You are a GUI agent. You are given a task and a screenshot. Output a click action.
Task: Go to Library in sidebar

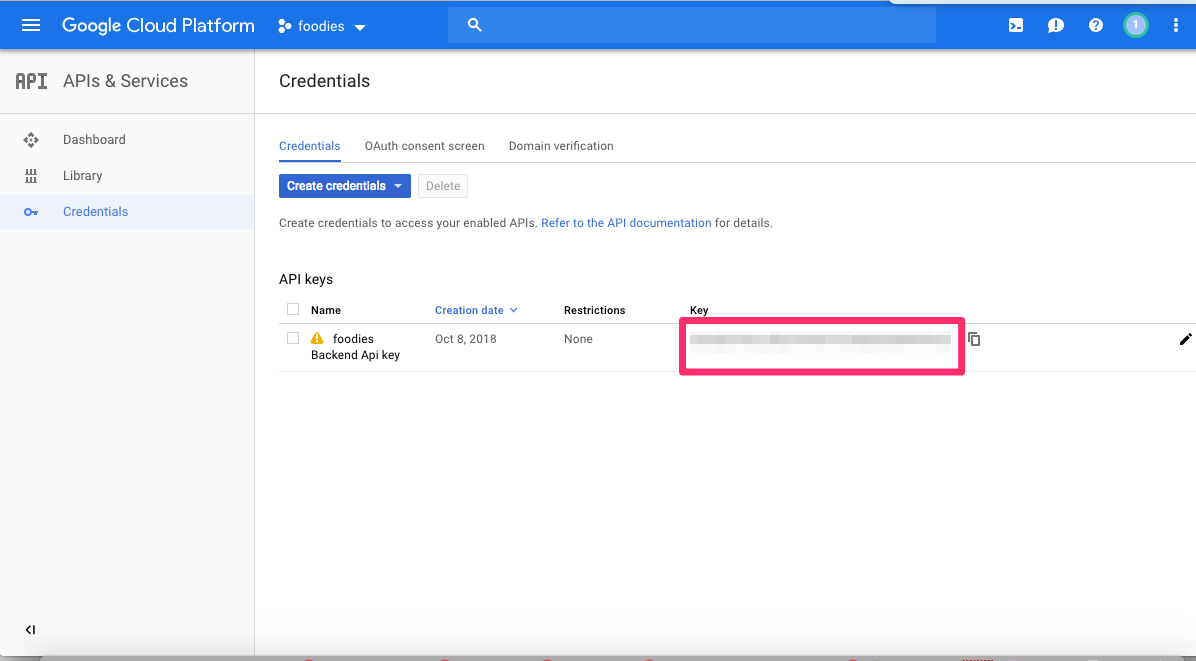pos(82,176)
